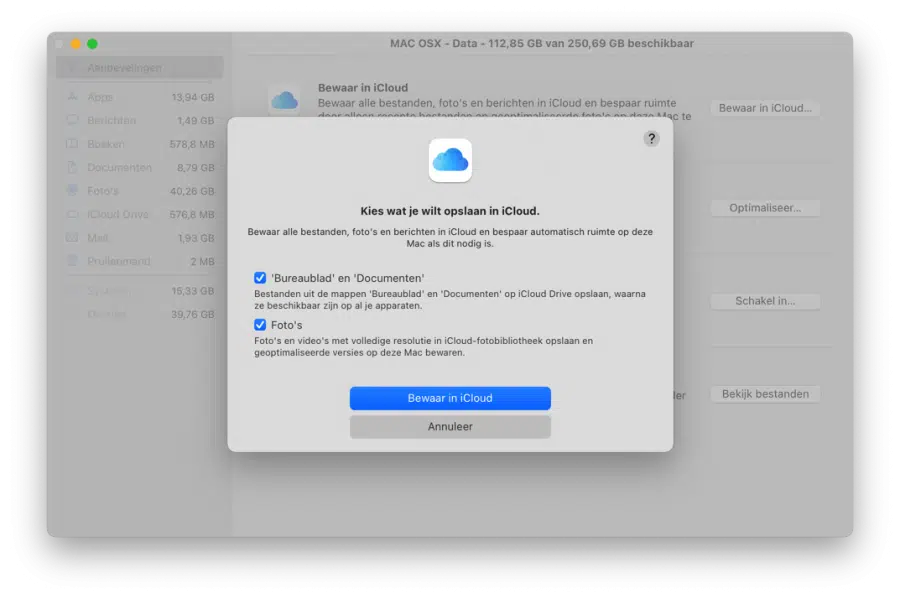
Task: Select iCloud Drive row in sidebar
Action: [x=139, y=214]
